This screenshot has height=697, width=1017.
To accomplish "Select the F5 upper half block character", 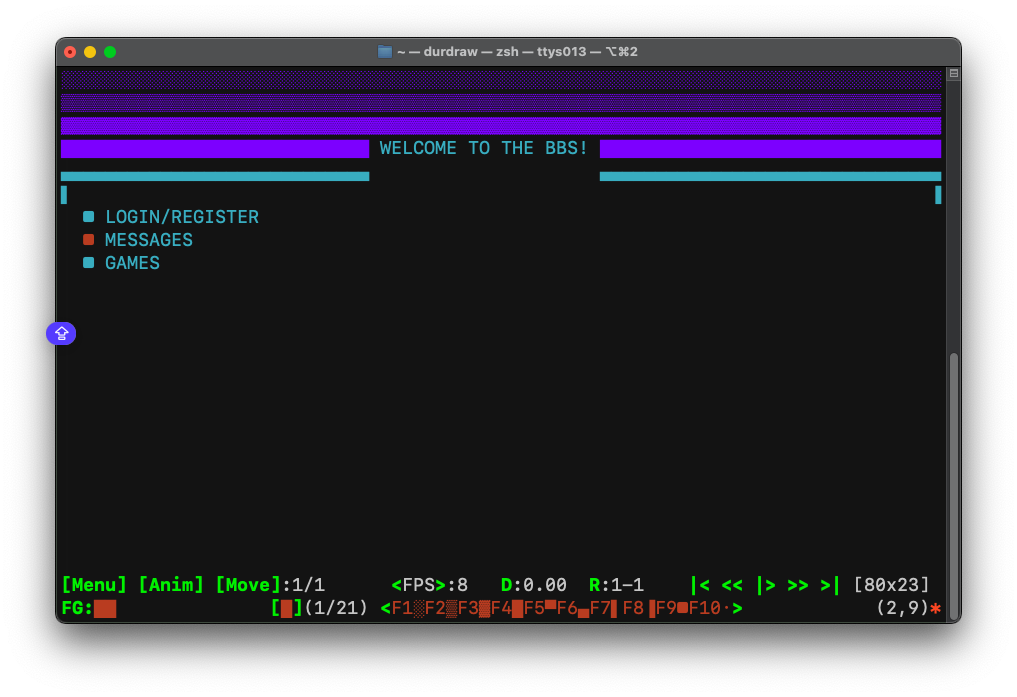I will tap(540, 608).
